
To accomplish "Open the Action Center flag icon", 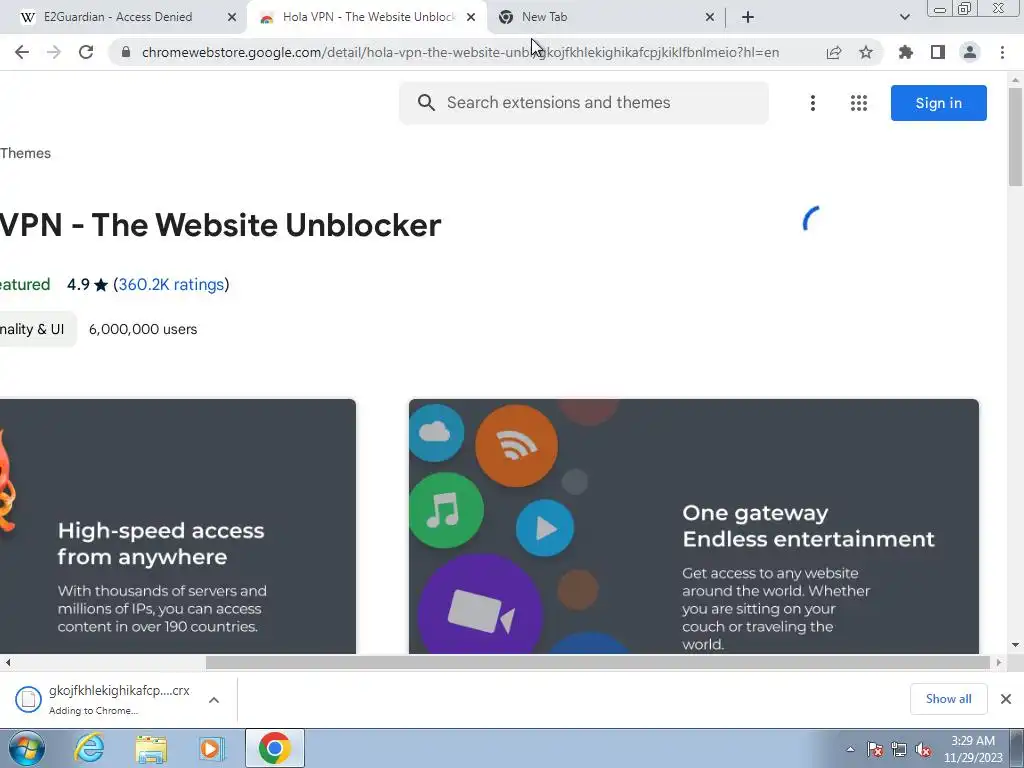I will [874, 749].
